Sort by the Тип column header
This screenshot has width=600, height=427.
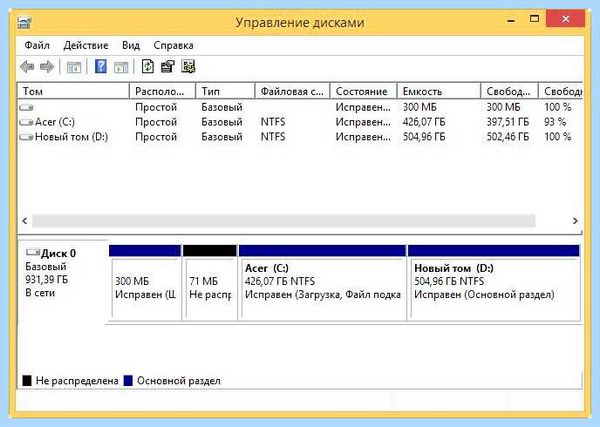coord(225,91)
